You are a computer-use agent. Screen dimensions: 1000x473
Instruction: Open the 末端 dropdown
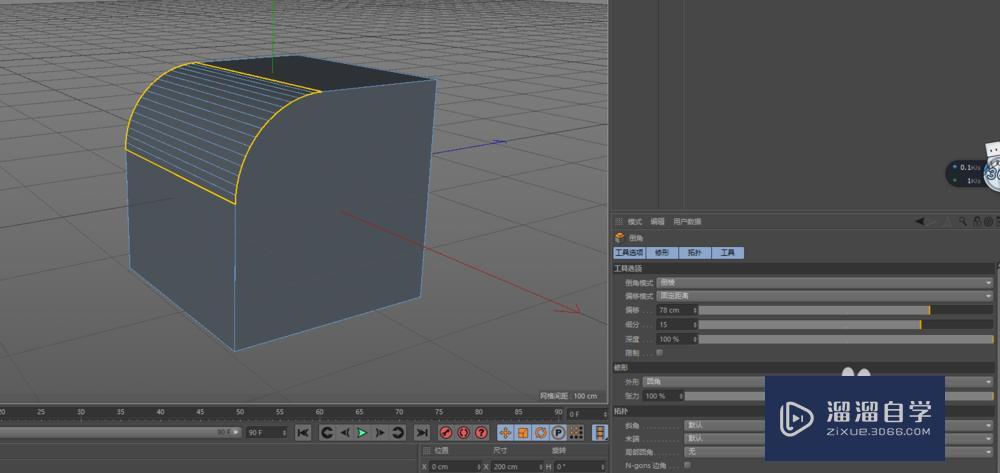[839, 439]
